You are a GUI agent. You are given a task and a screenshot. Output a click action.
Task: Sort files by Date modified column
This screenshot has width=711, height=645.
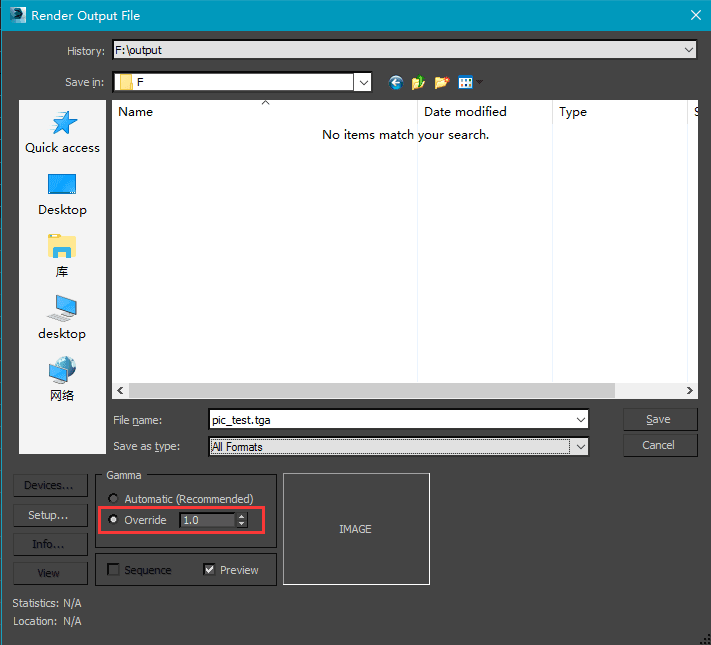465,112
